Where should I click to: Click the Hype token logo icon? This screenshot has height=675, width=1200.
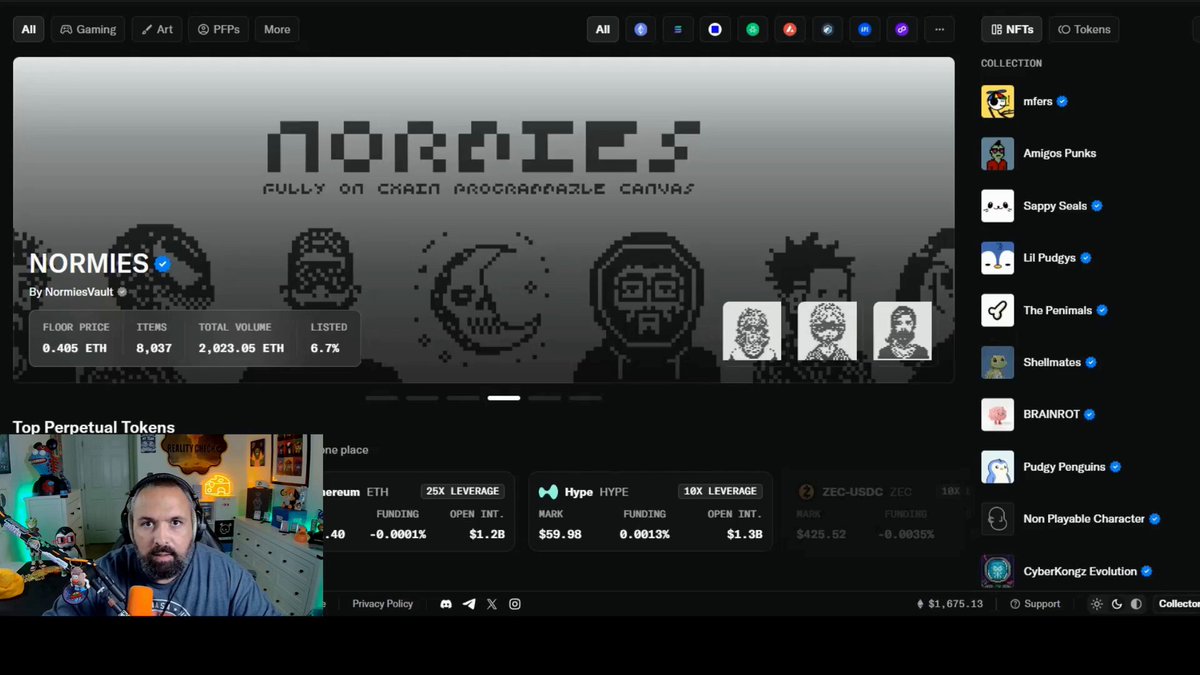pyautogui.click(x=548, y=492)
